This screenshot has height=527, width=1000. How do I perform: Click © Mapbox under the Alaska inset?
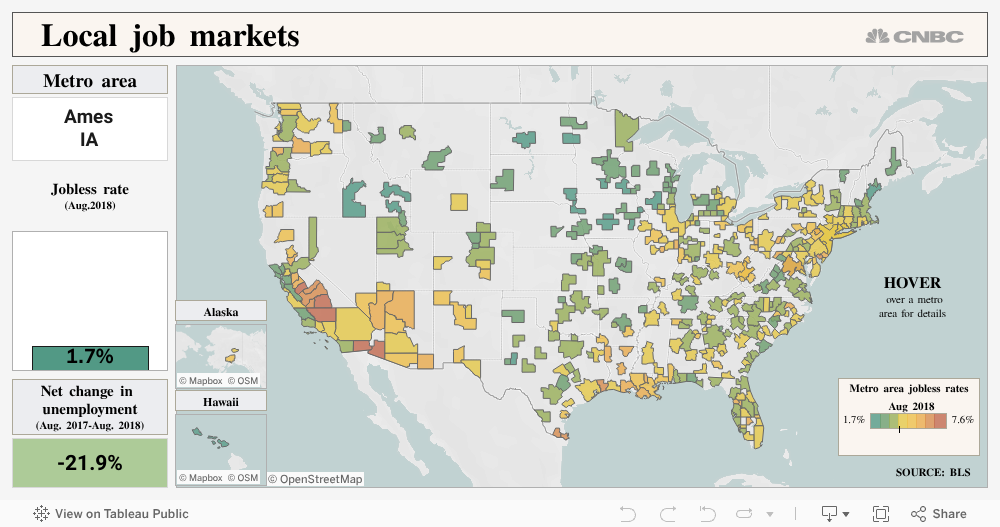(x=201, y=381)
